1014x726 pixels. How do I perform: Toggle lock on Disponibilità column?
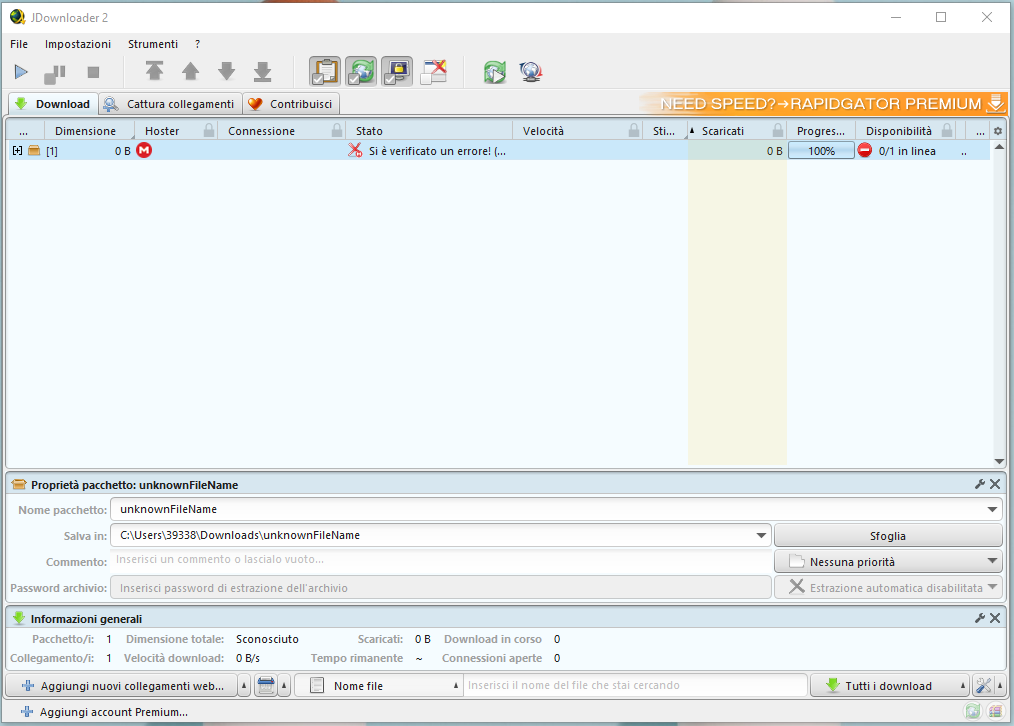point(947,131)
